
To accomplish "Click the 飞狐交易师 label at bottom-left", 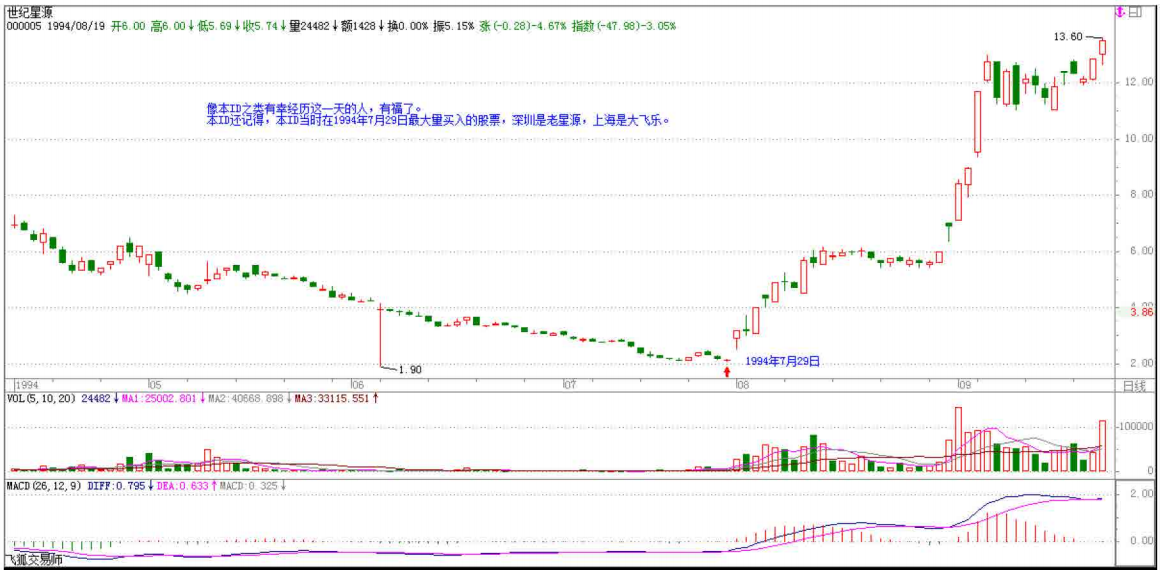I will (34, 561).
